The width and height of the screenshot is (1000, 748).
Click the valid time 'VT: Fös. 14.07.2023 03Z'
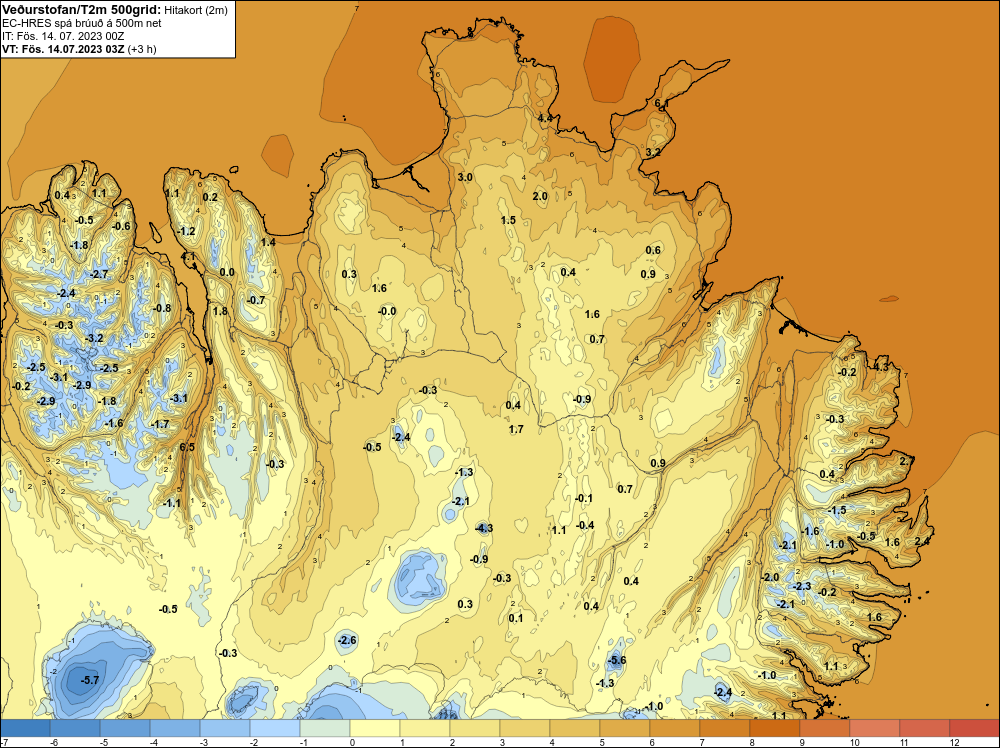click(64, 49)
